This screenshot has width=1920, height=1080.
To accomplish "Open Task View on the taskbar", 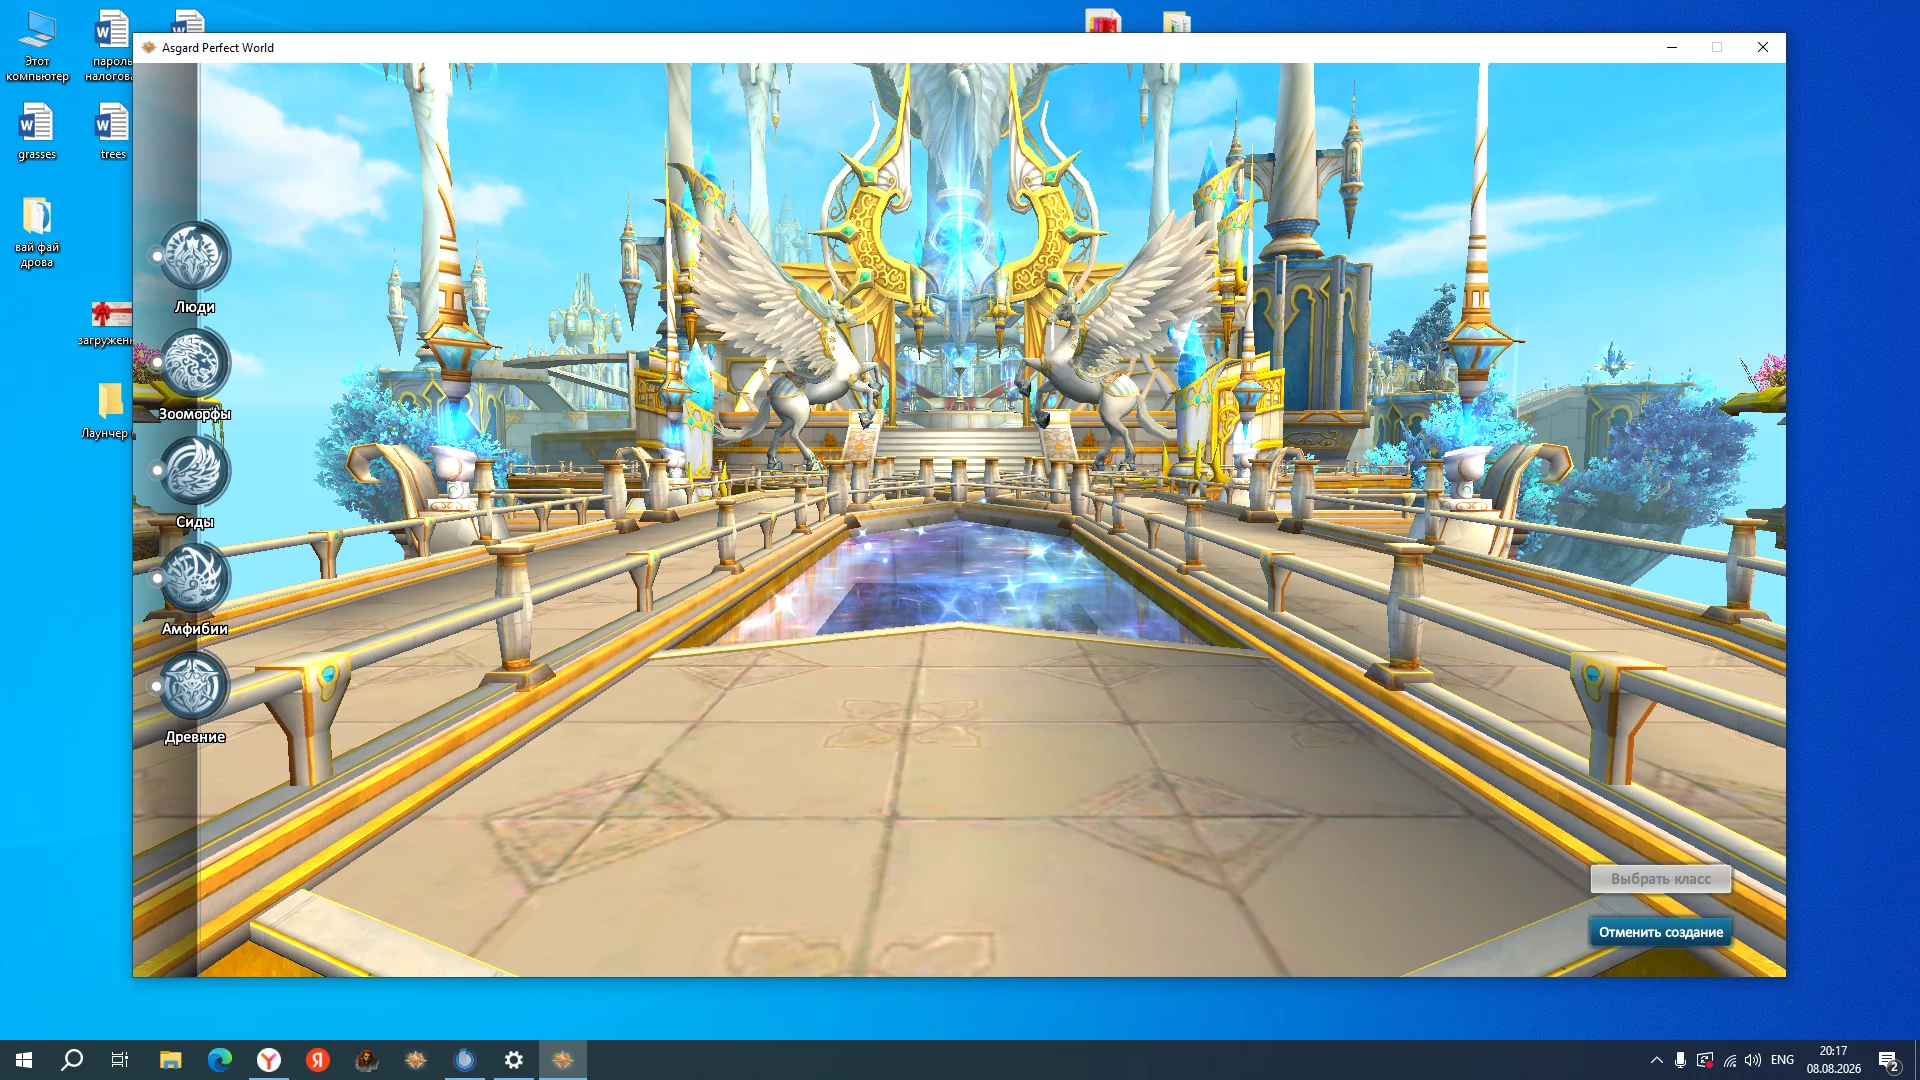I will coord(120,1060).
